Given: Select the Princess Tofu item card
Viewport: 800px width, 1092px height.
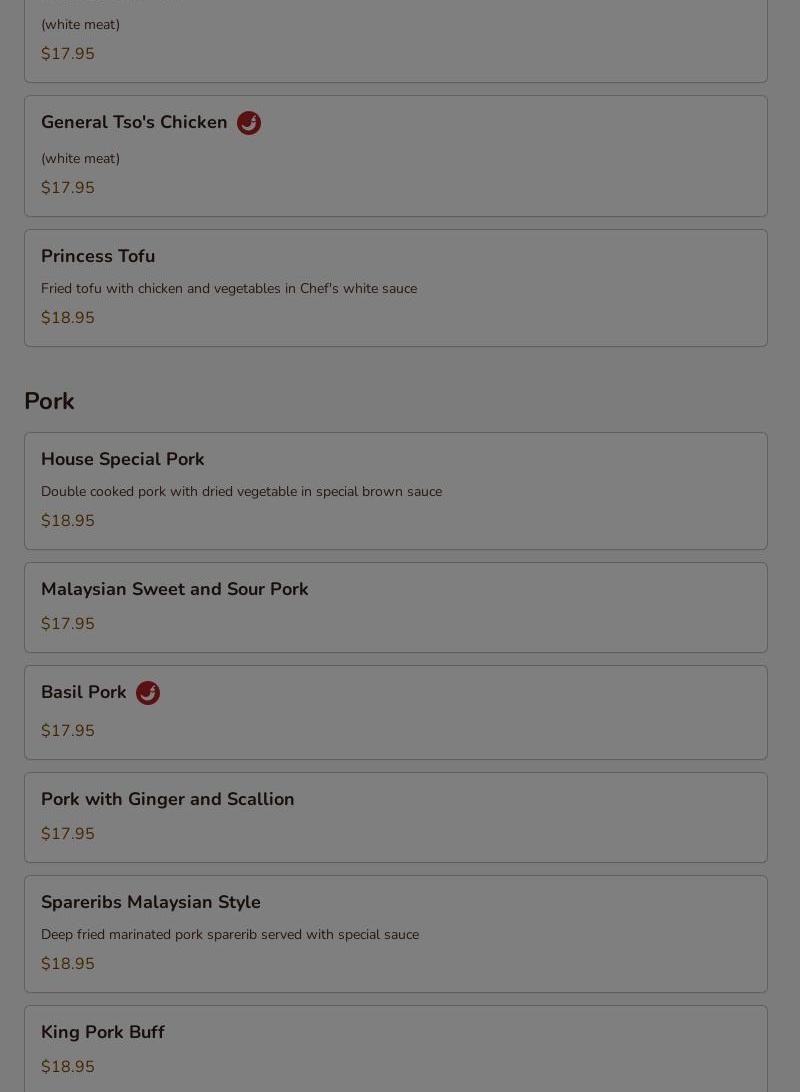Looking at the screenshot, I should tap(395, 288).
